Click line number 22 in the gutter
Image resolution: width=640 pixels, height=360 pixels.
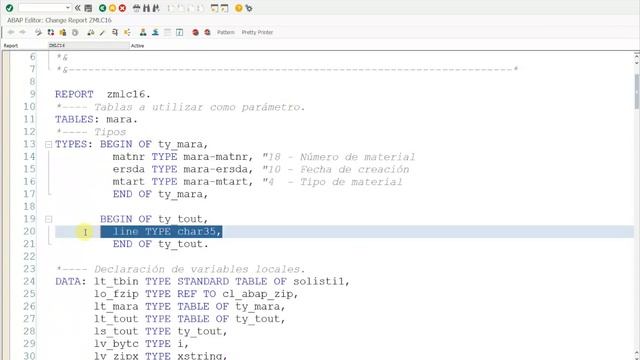(x=29, y=256)
